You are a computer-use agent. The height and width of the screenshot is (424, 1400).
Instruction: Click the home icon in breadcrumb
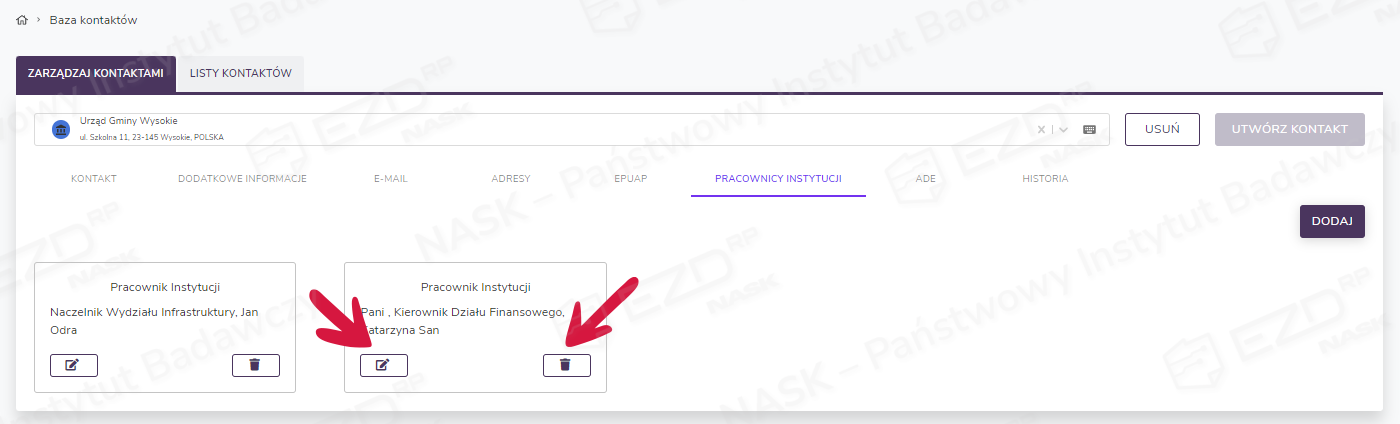tap(22, 20)
